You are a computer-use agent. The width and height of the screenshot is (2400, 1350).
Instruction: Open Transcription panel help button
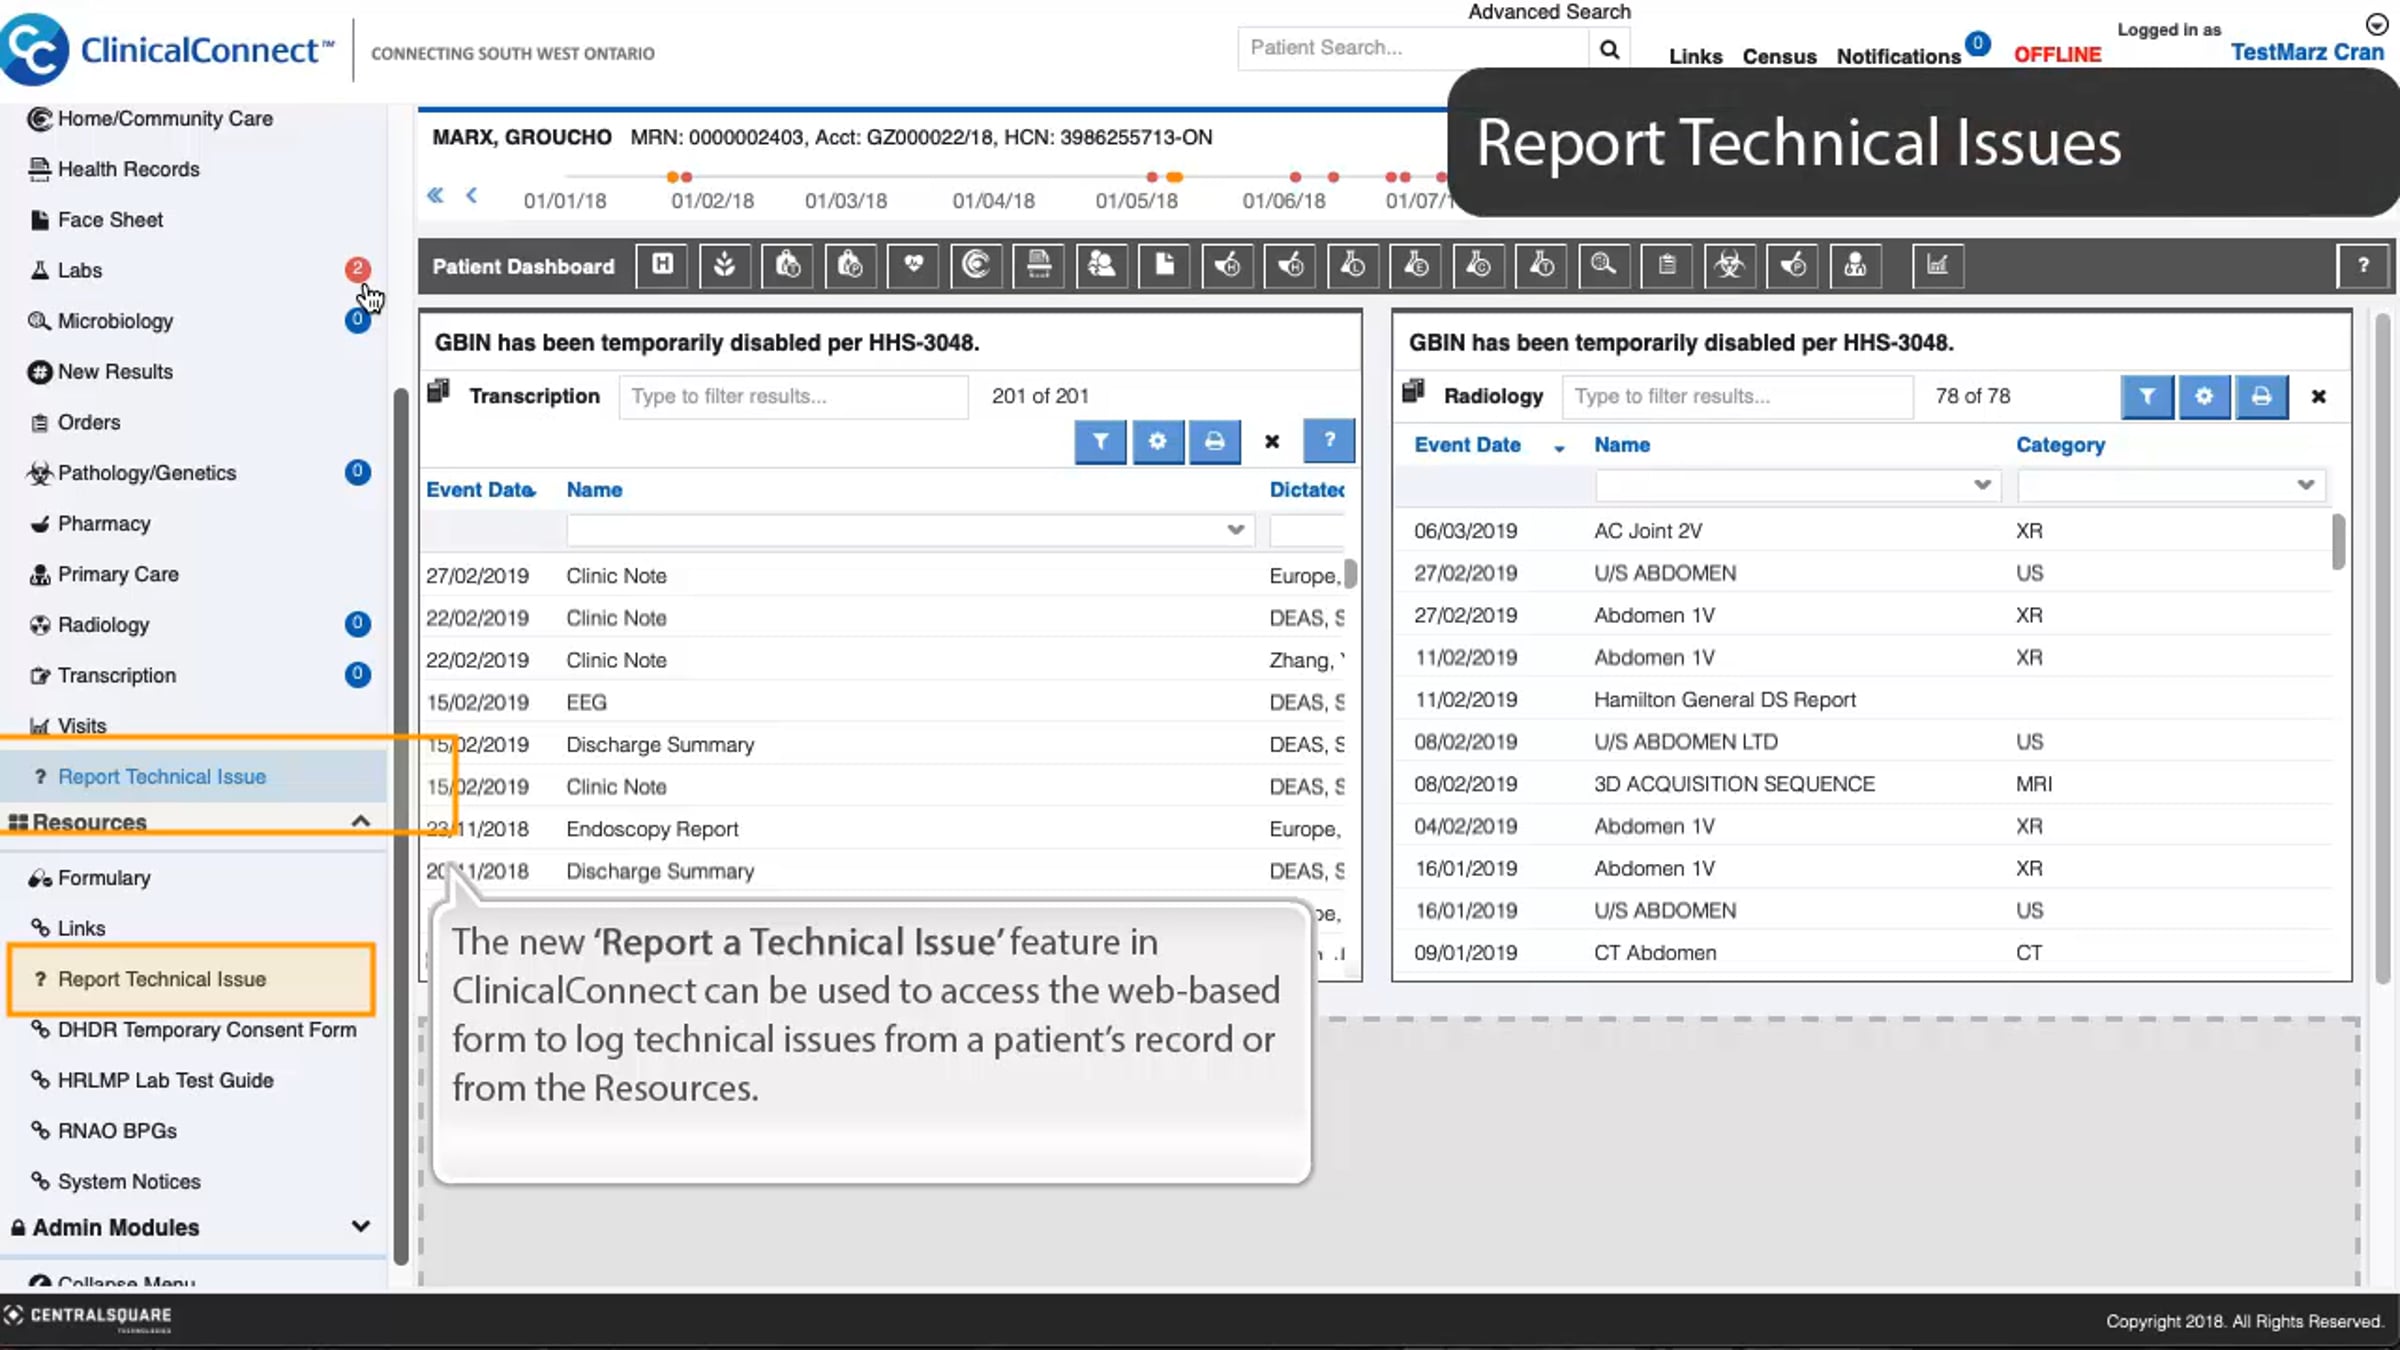[x=1329, y=441]
